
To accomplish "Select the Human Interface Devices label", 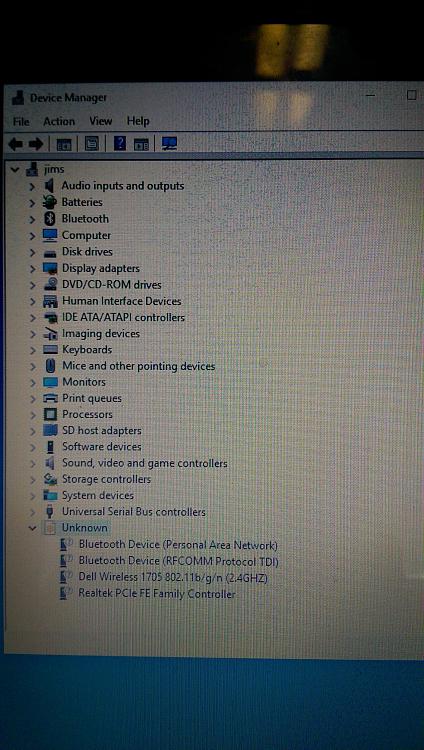I will (x=122, y=301).
